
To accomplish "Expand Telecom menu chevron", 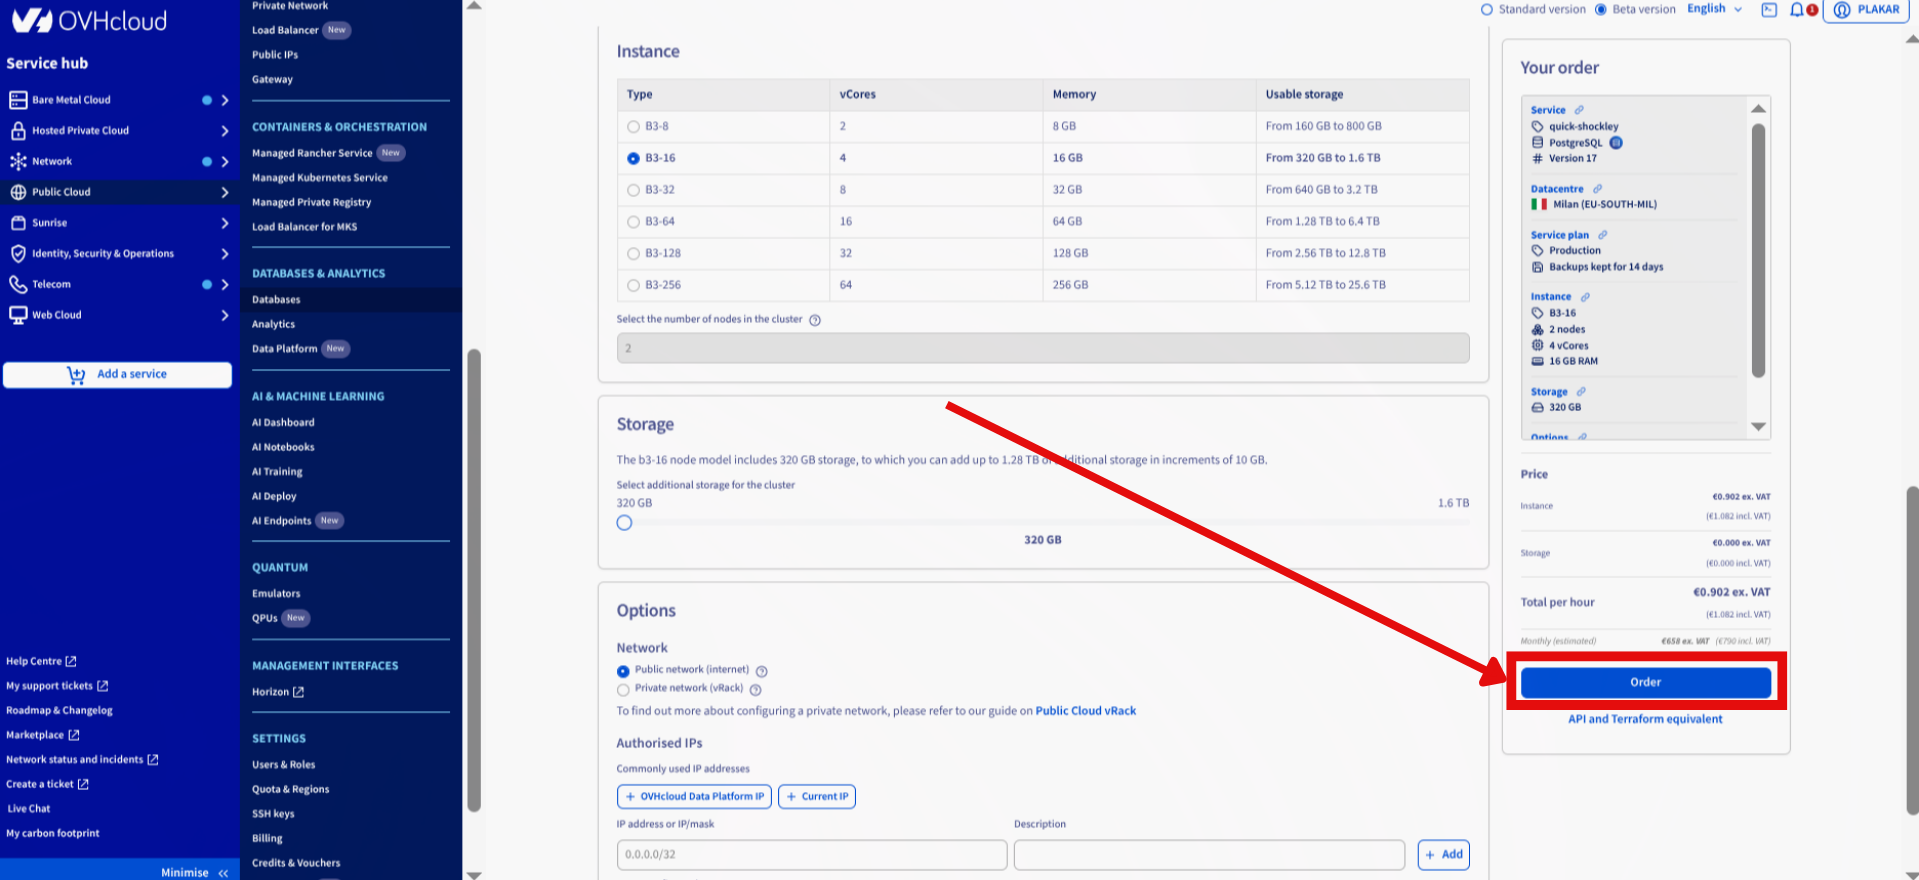I will coord(225,285).
